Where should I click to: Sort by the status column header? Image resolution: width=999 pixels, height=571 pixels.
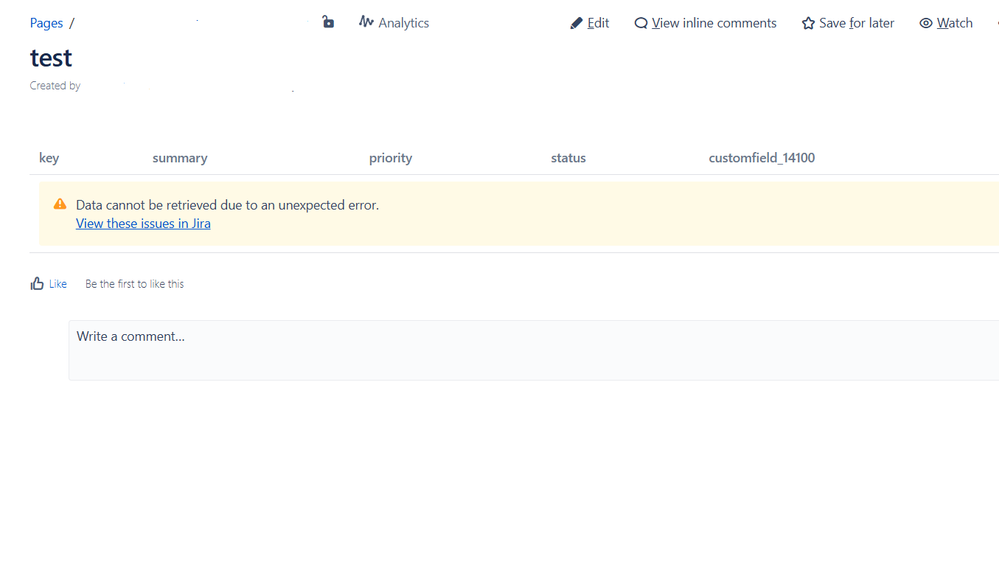click(x=568, y=158)
